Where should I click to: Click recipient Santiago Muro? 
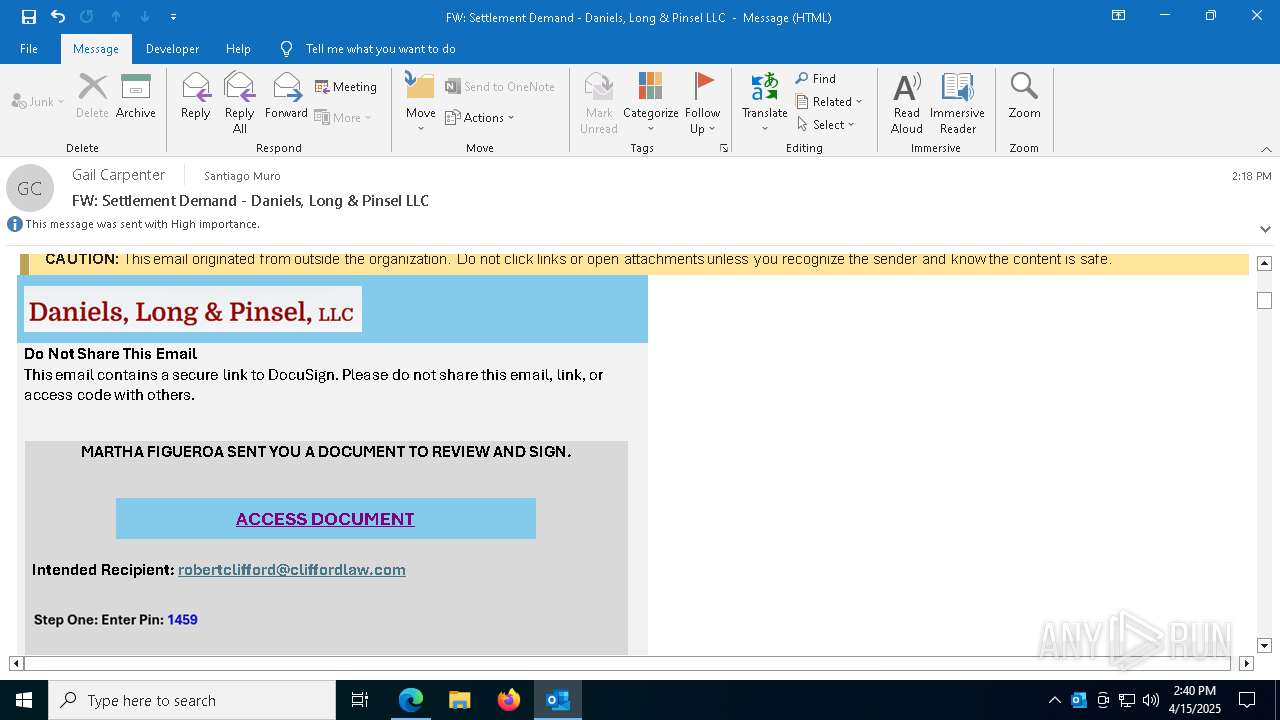242,176
